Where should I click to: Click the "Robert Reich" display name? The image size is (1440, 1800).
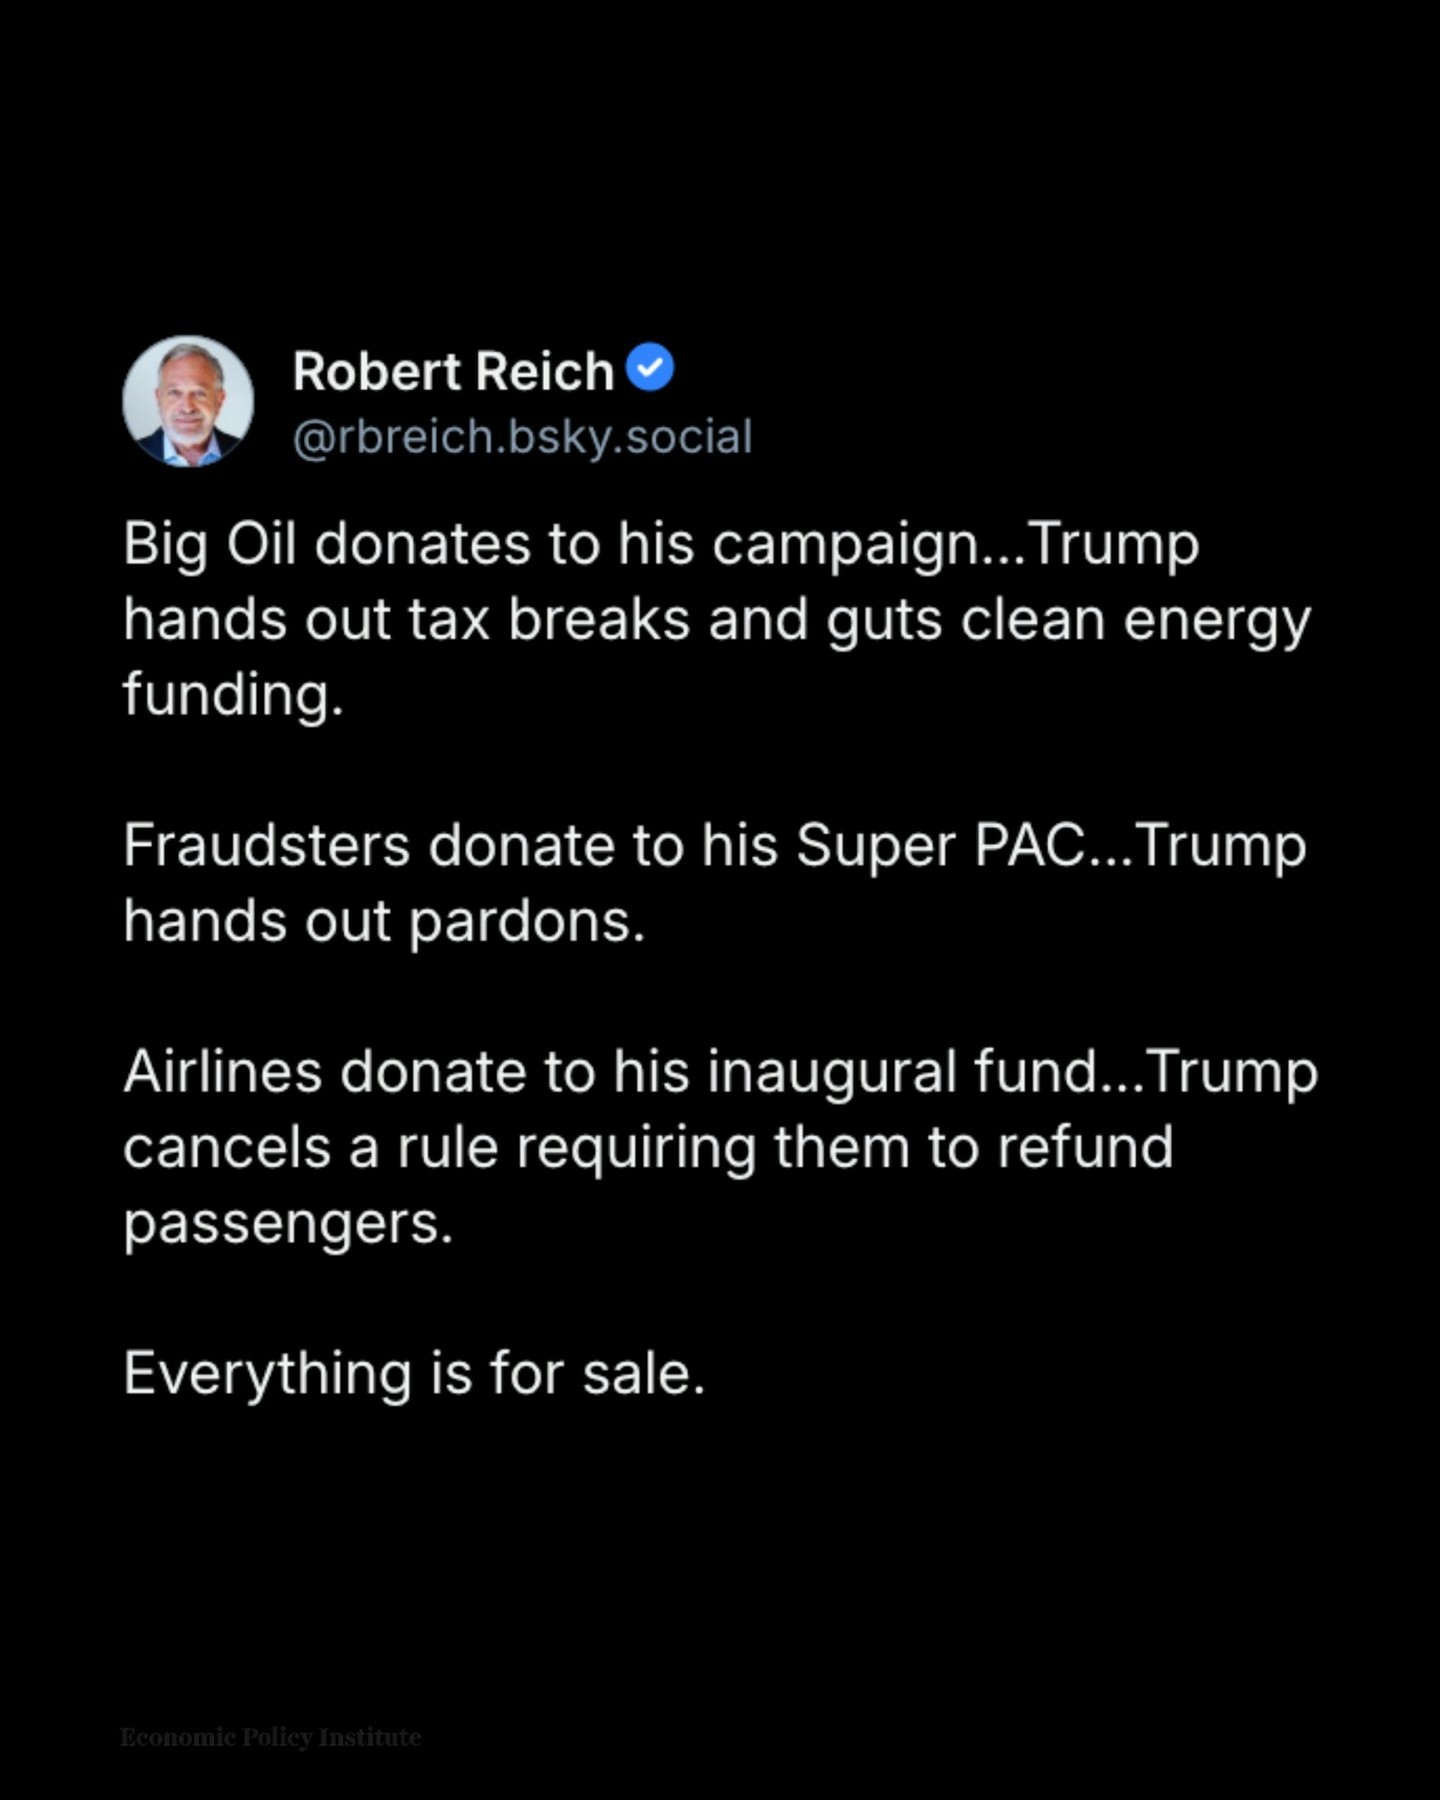click(453, 372)
